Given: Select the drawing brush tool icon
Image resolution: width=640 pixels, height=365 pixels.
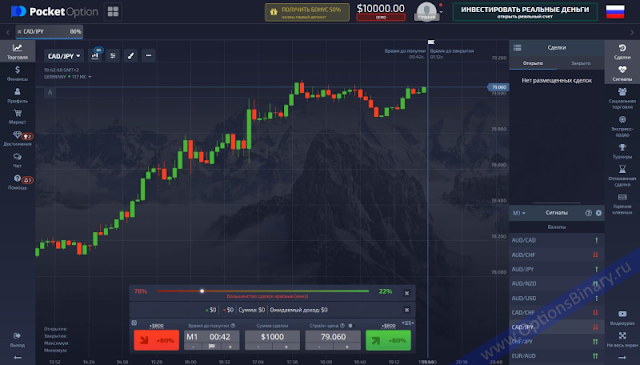Looking at the screenshot, I should click(x=131, y=56).
